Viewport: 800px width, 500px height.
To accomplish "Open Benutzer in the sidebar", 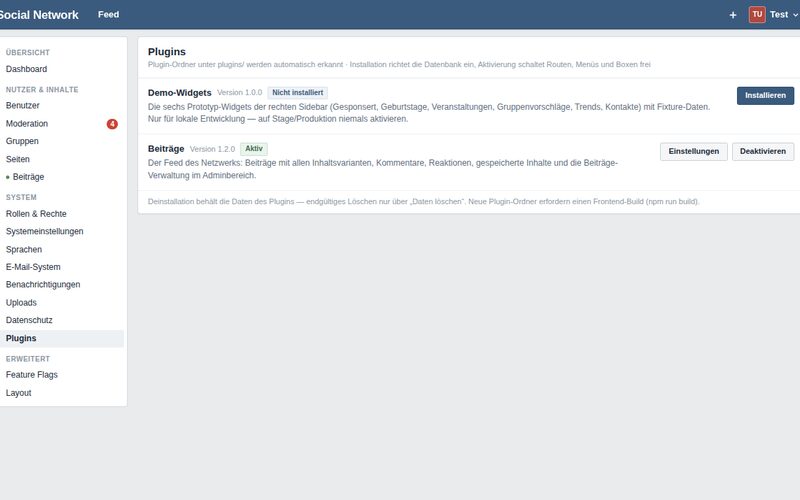I will [22, 105].
